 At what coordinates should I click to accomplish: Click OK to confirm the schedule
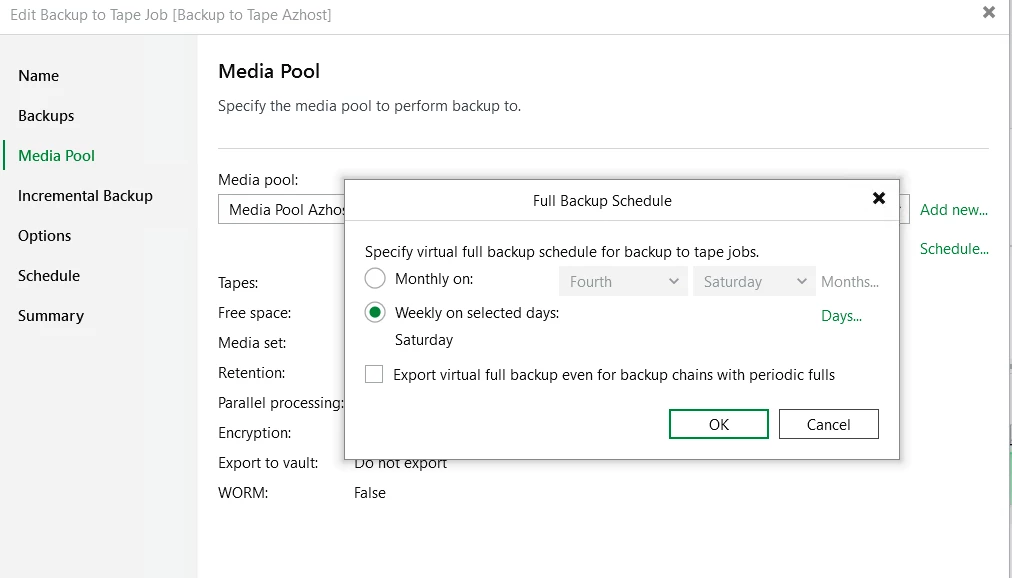pos(718,424)
